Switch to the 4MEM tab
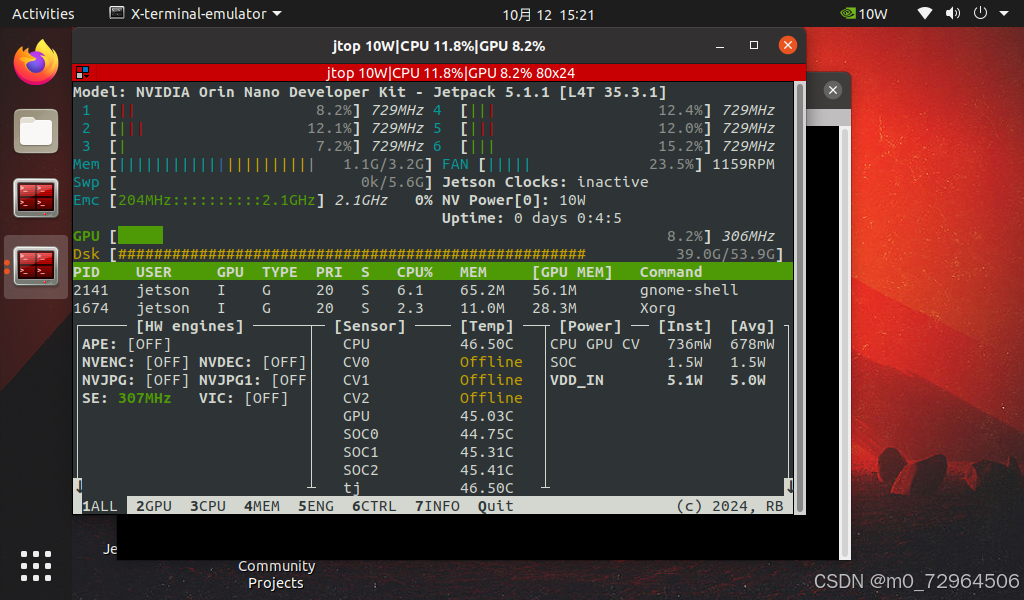 click(x=262, y=506)
